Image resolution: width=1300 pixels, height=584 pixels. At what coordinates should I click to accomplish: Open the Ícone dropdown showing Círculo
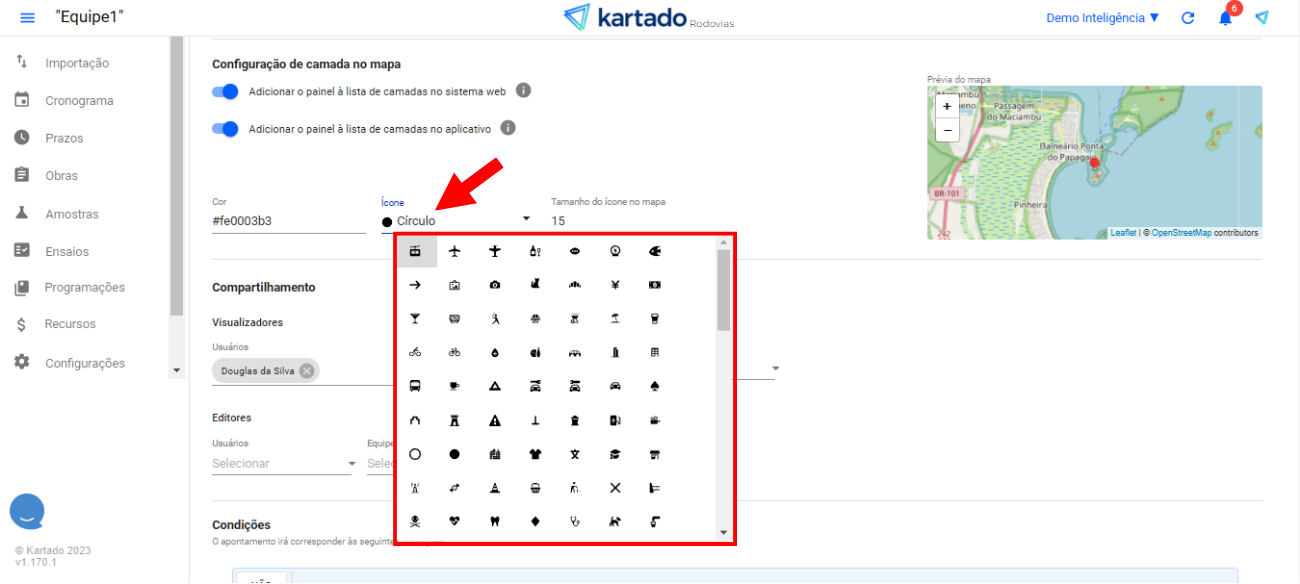pos(456,220)
